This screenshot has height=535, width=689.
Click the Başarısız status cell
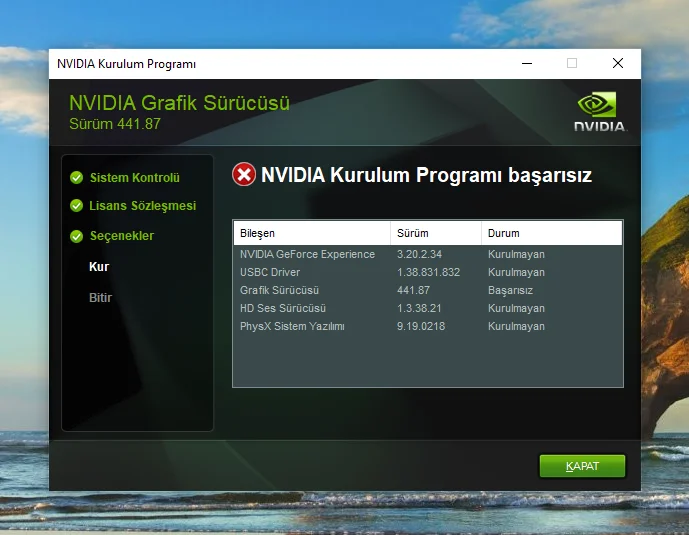tap(510, 290)
